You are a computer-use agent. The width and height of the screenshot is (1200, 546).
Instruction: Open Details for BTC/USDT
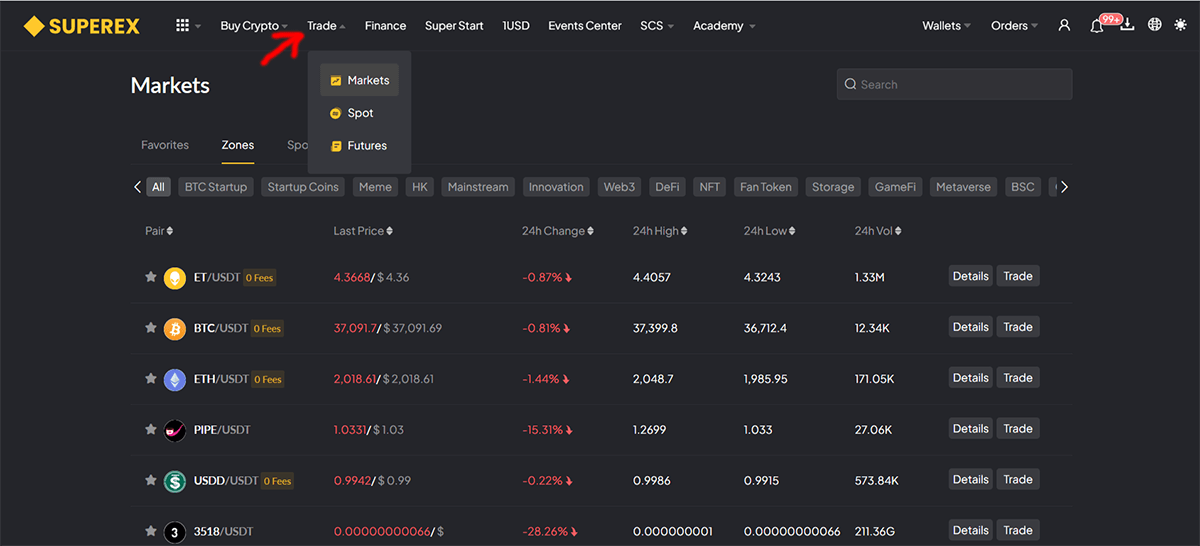pos(970,327)
